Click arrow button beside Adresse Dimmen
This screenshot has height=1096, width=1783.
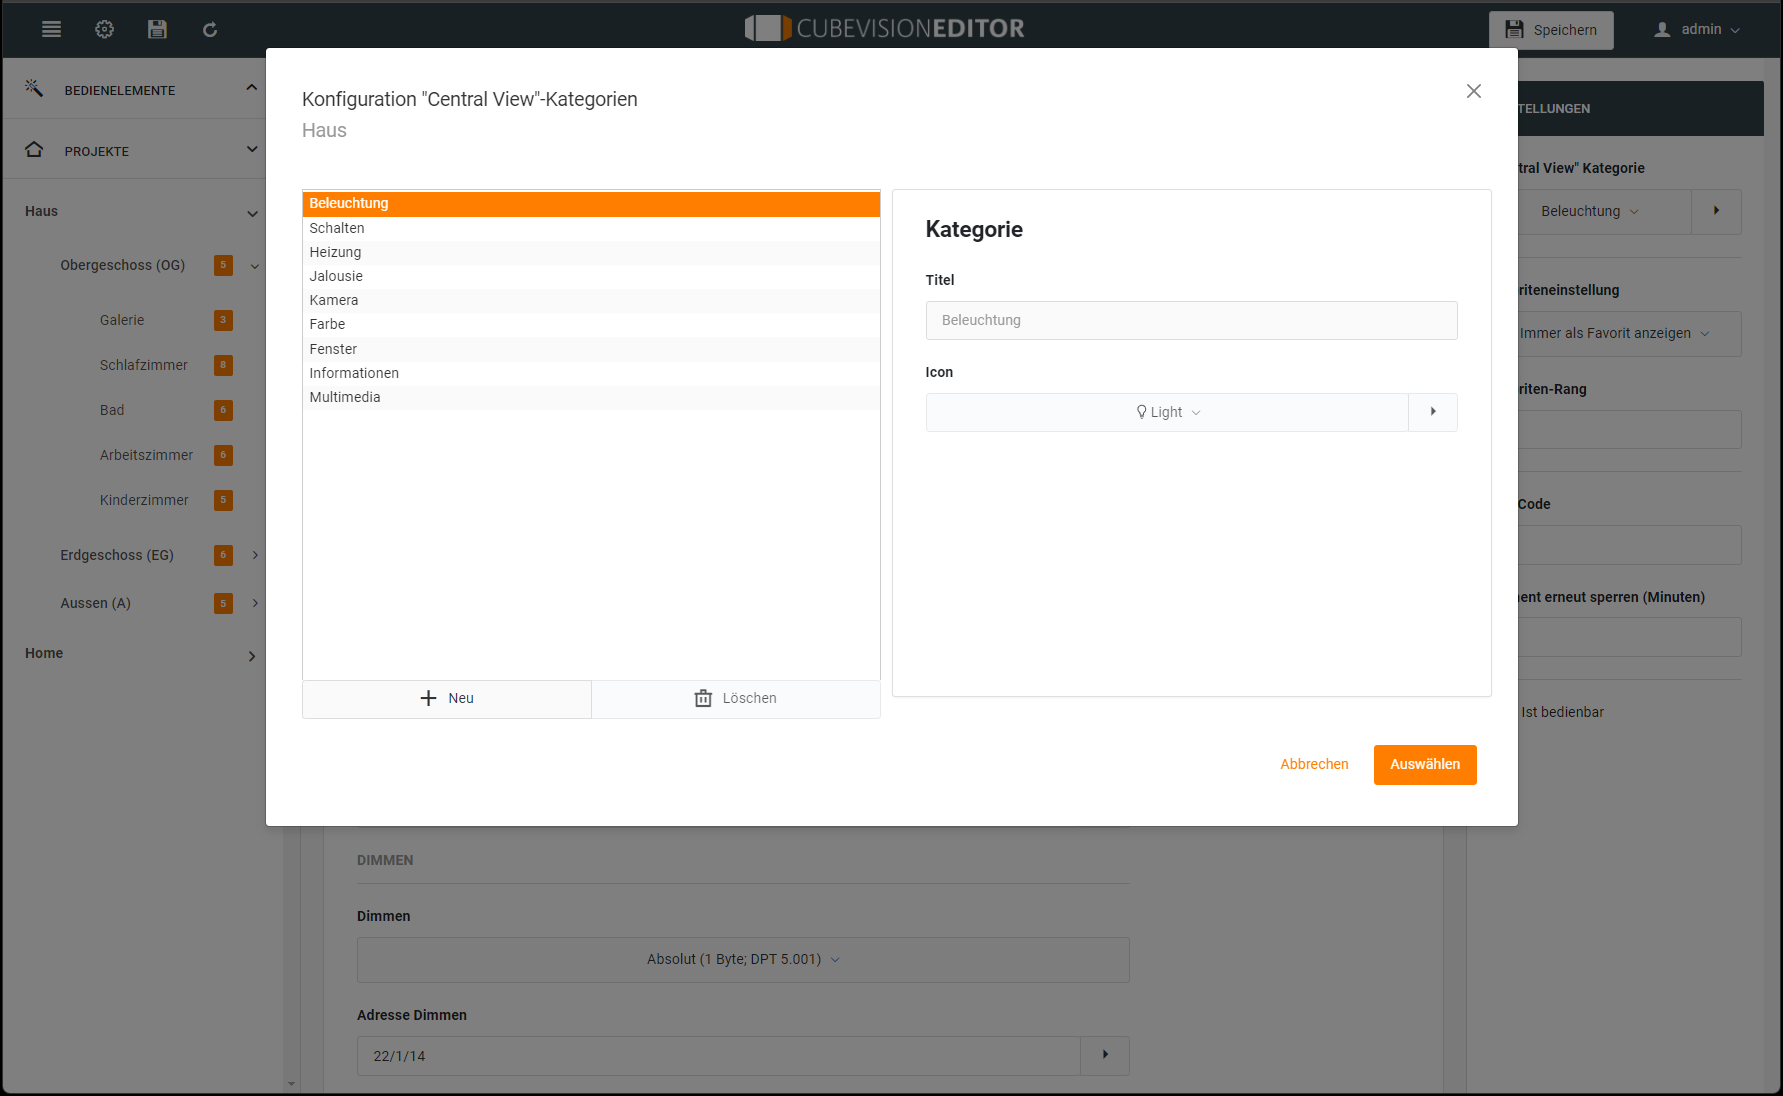pyautogui.click(x=1105, y=1056)
